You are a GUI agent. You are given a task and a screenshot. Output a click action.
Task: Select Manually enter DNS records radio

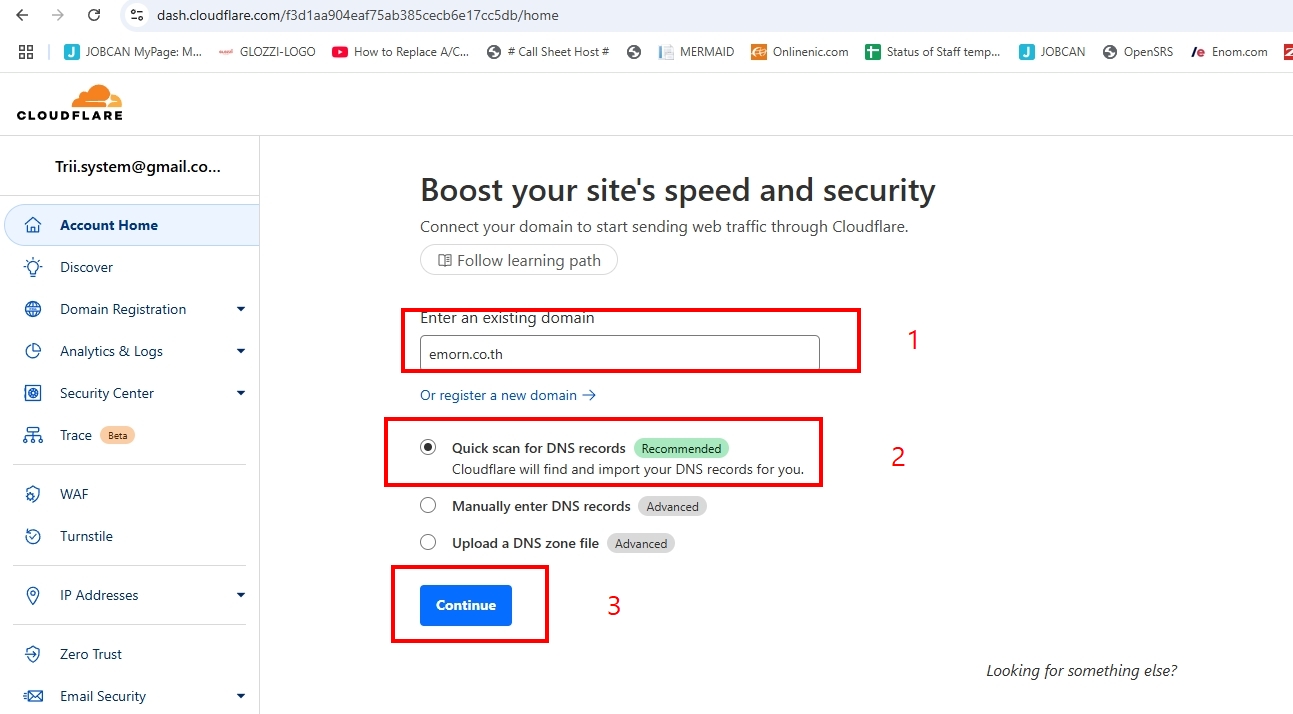[428, 505]
